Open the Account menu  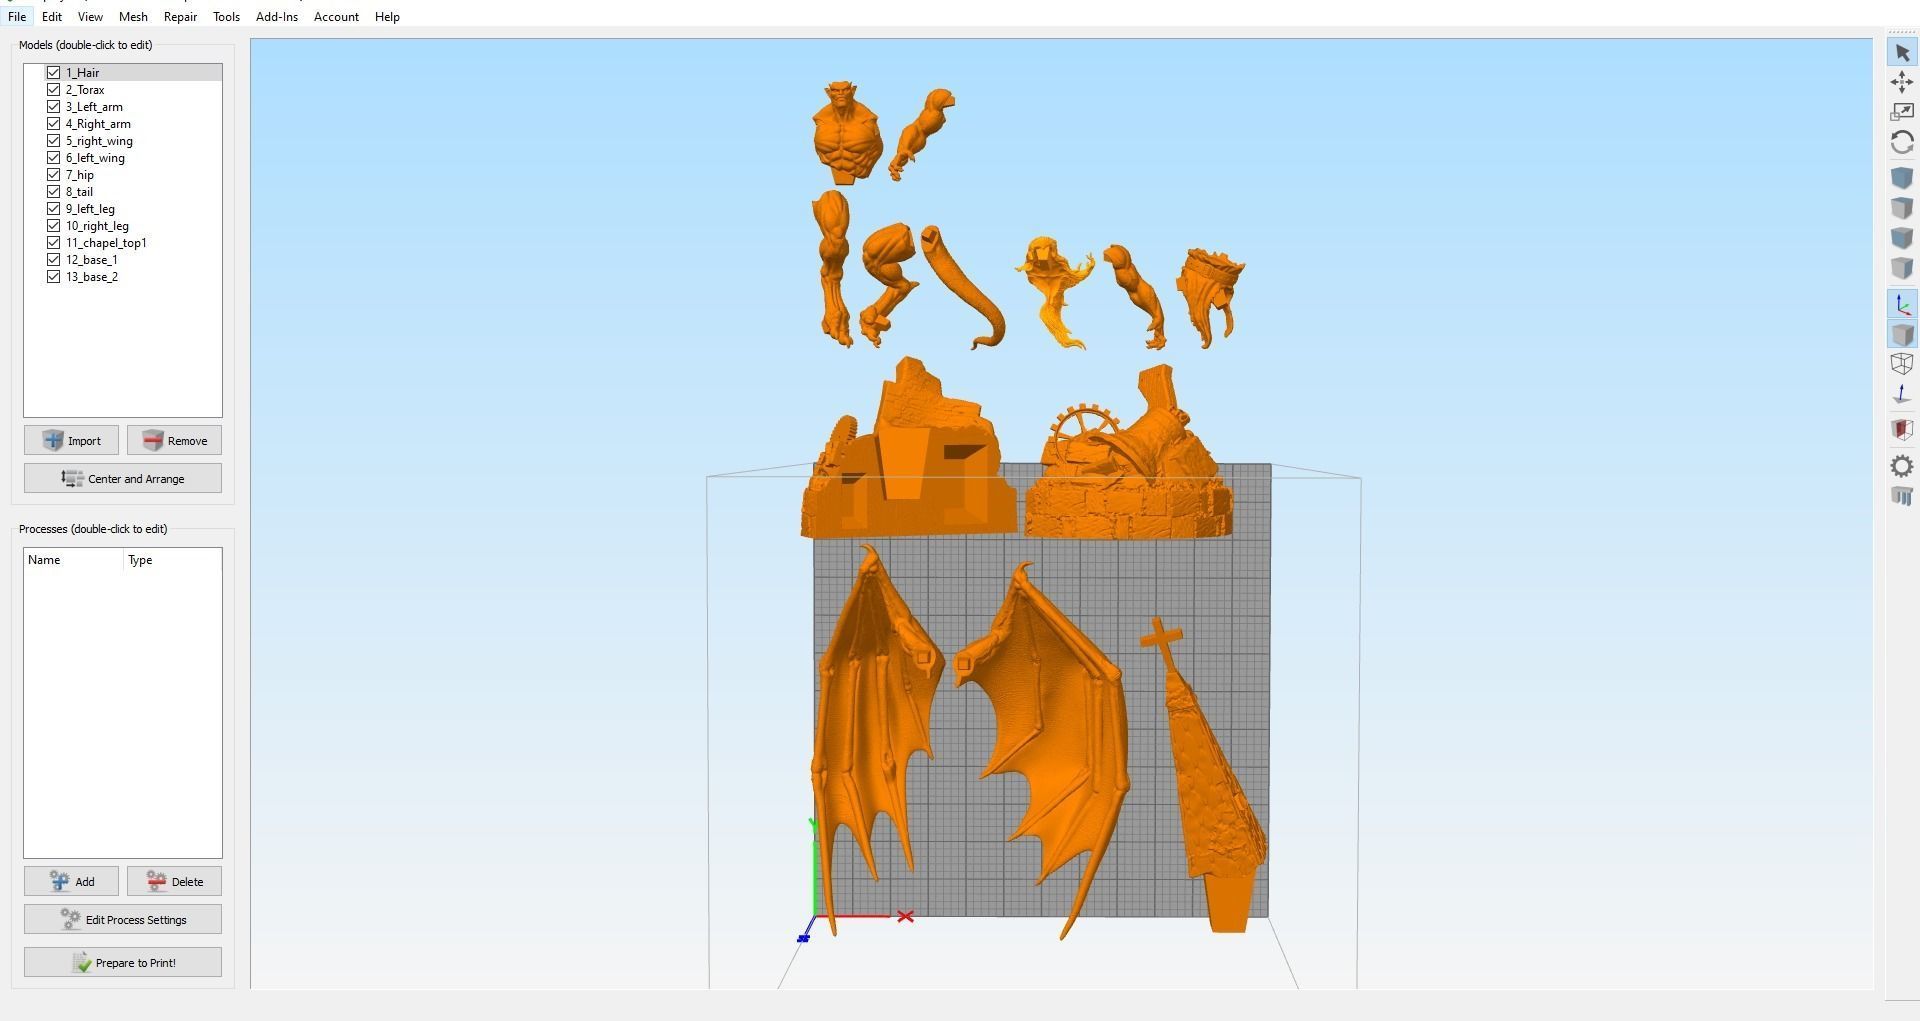336,17
